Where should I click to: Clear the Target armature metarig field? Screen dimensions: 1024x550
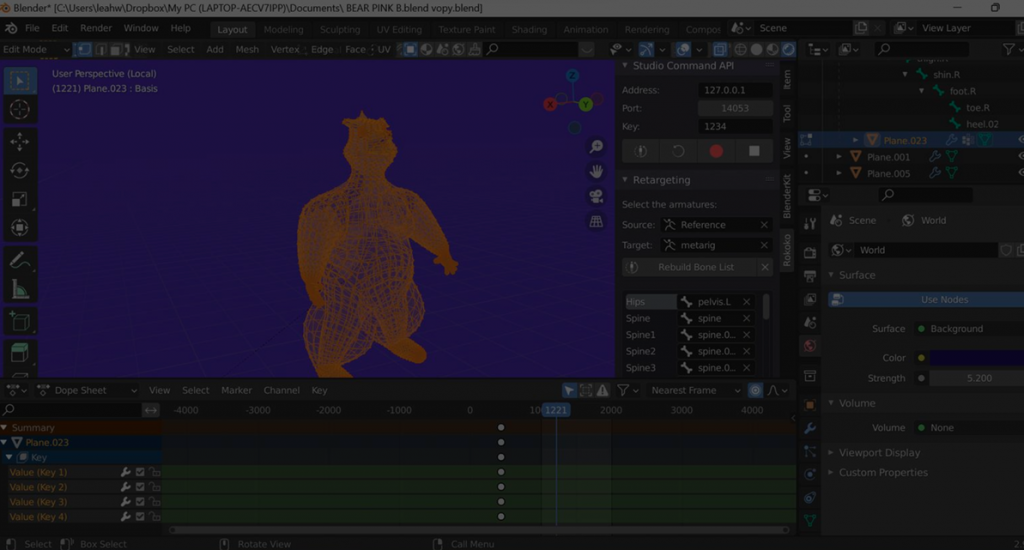[764, 245]
